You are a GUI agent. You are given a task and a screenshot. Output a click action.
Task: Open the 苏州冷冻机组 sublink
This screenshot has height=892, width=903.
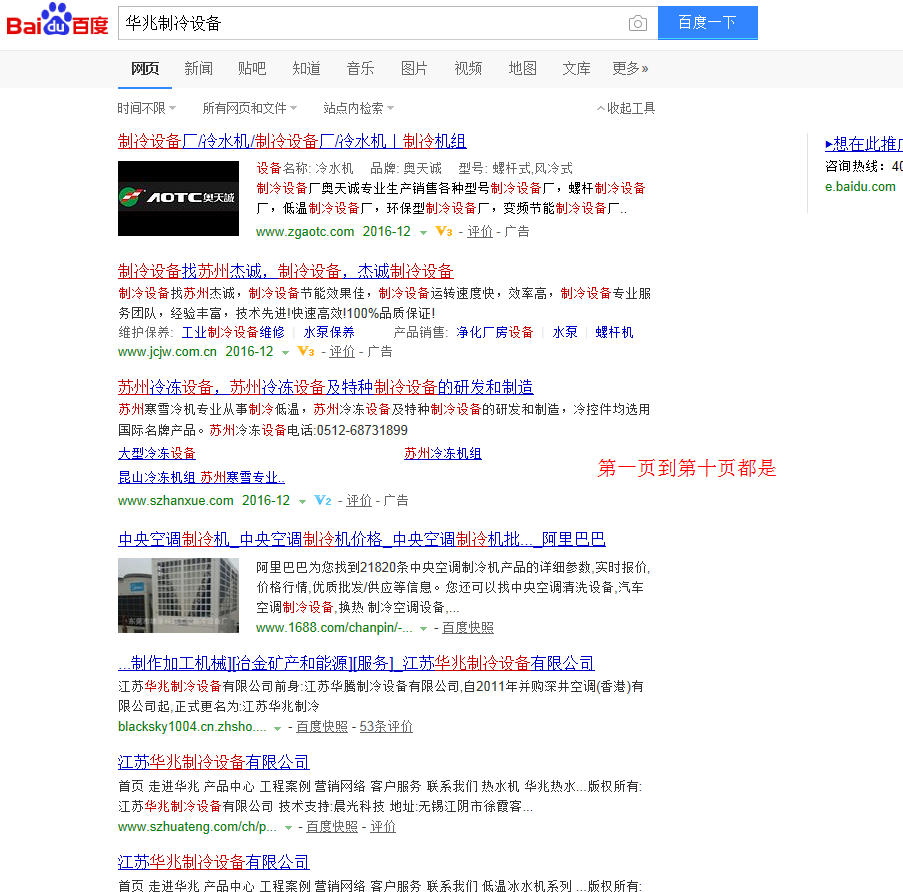(x=443, y=454)
